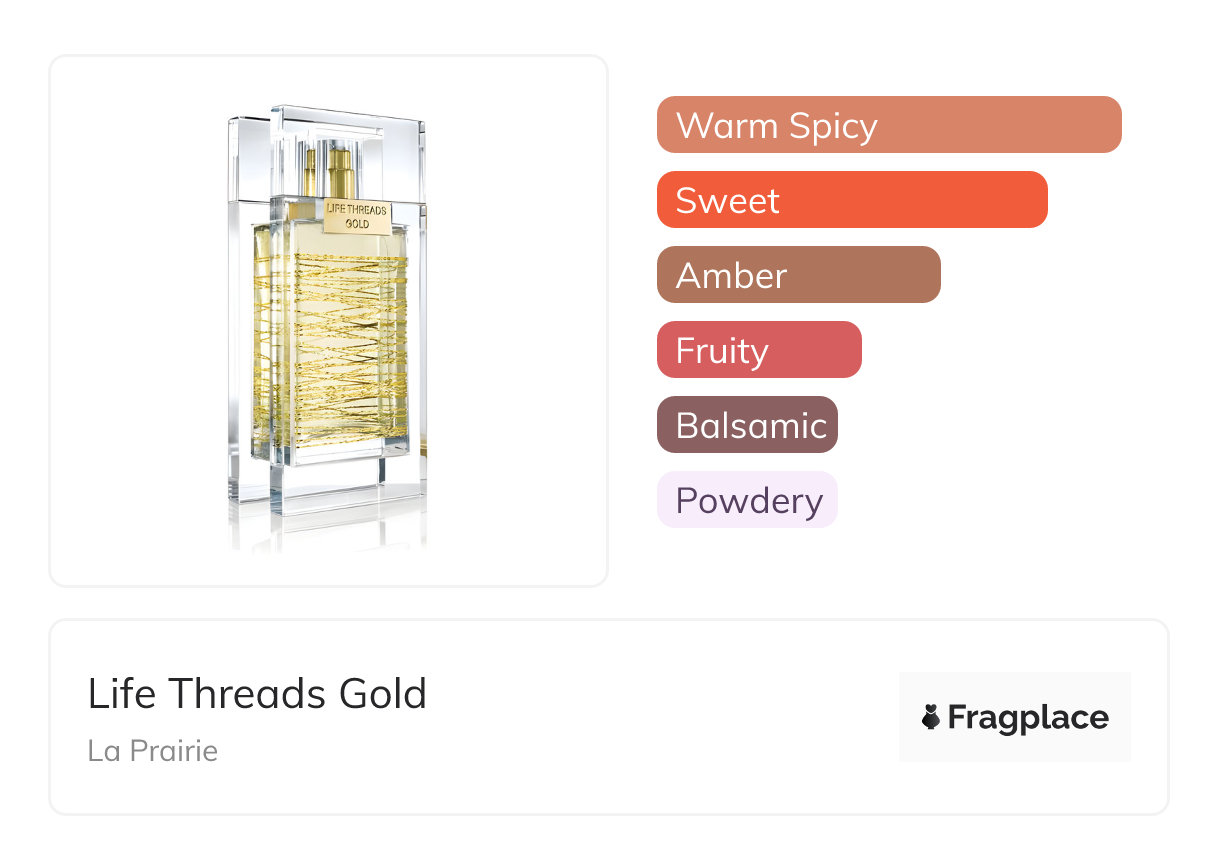Click the gold label on the bottle
Screen dimensions: 1218x864
click(356, 216)
